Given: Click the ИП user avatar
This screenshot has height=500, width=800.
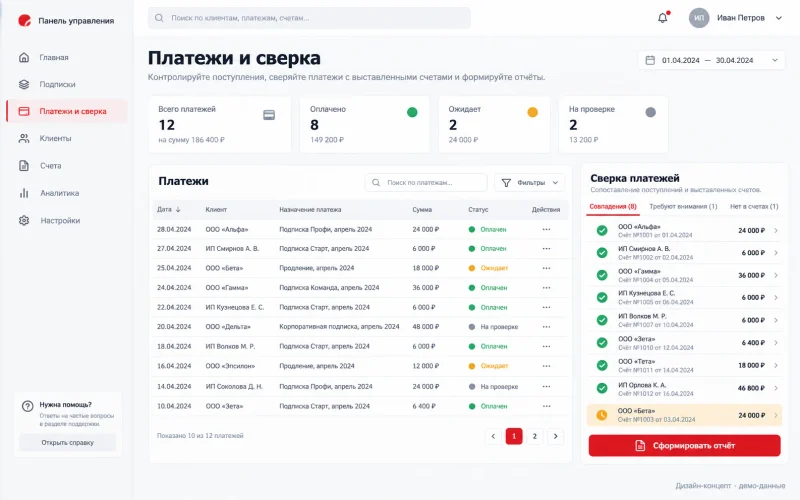Looking at the screenshot, I should pos(699,18).
